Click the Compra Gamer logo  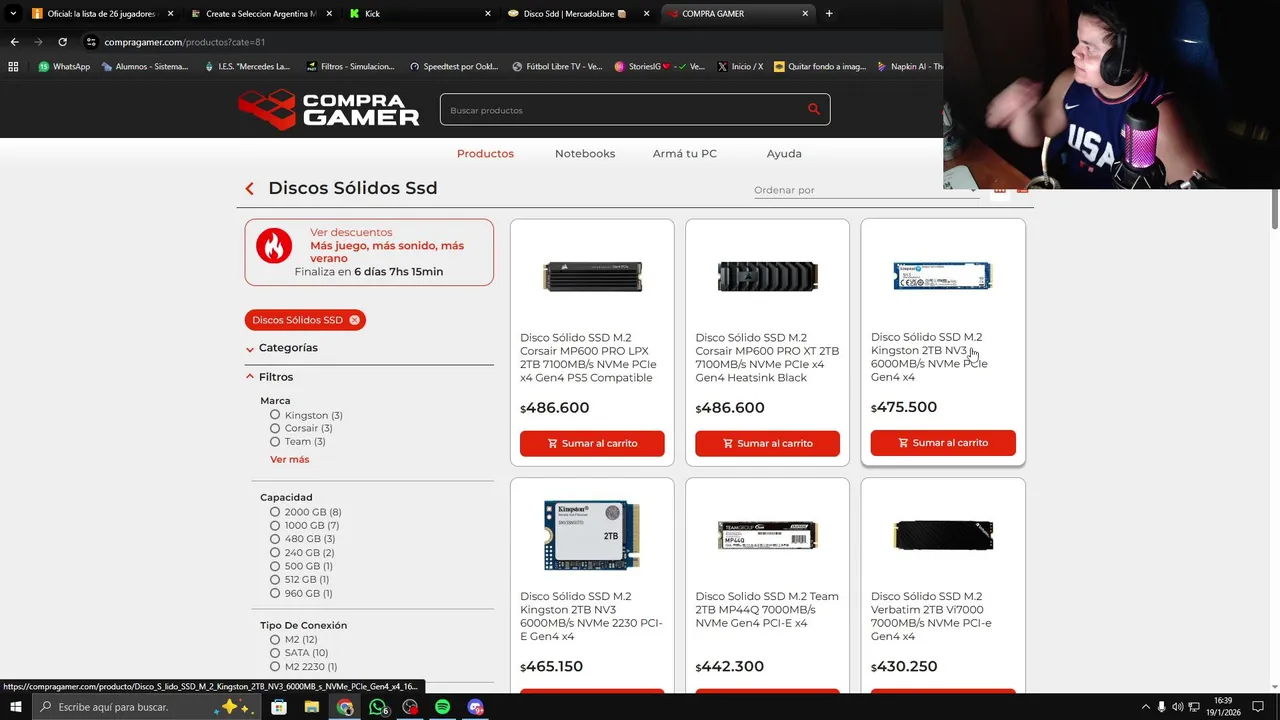tap(329, 109)
